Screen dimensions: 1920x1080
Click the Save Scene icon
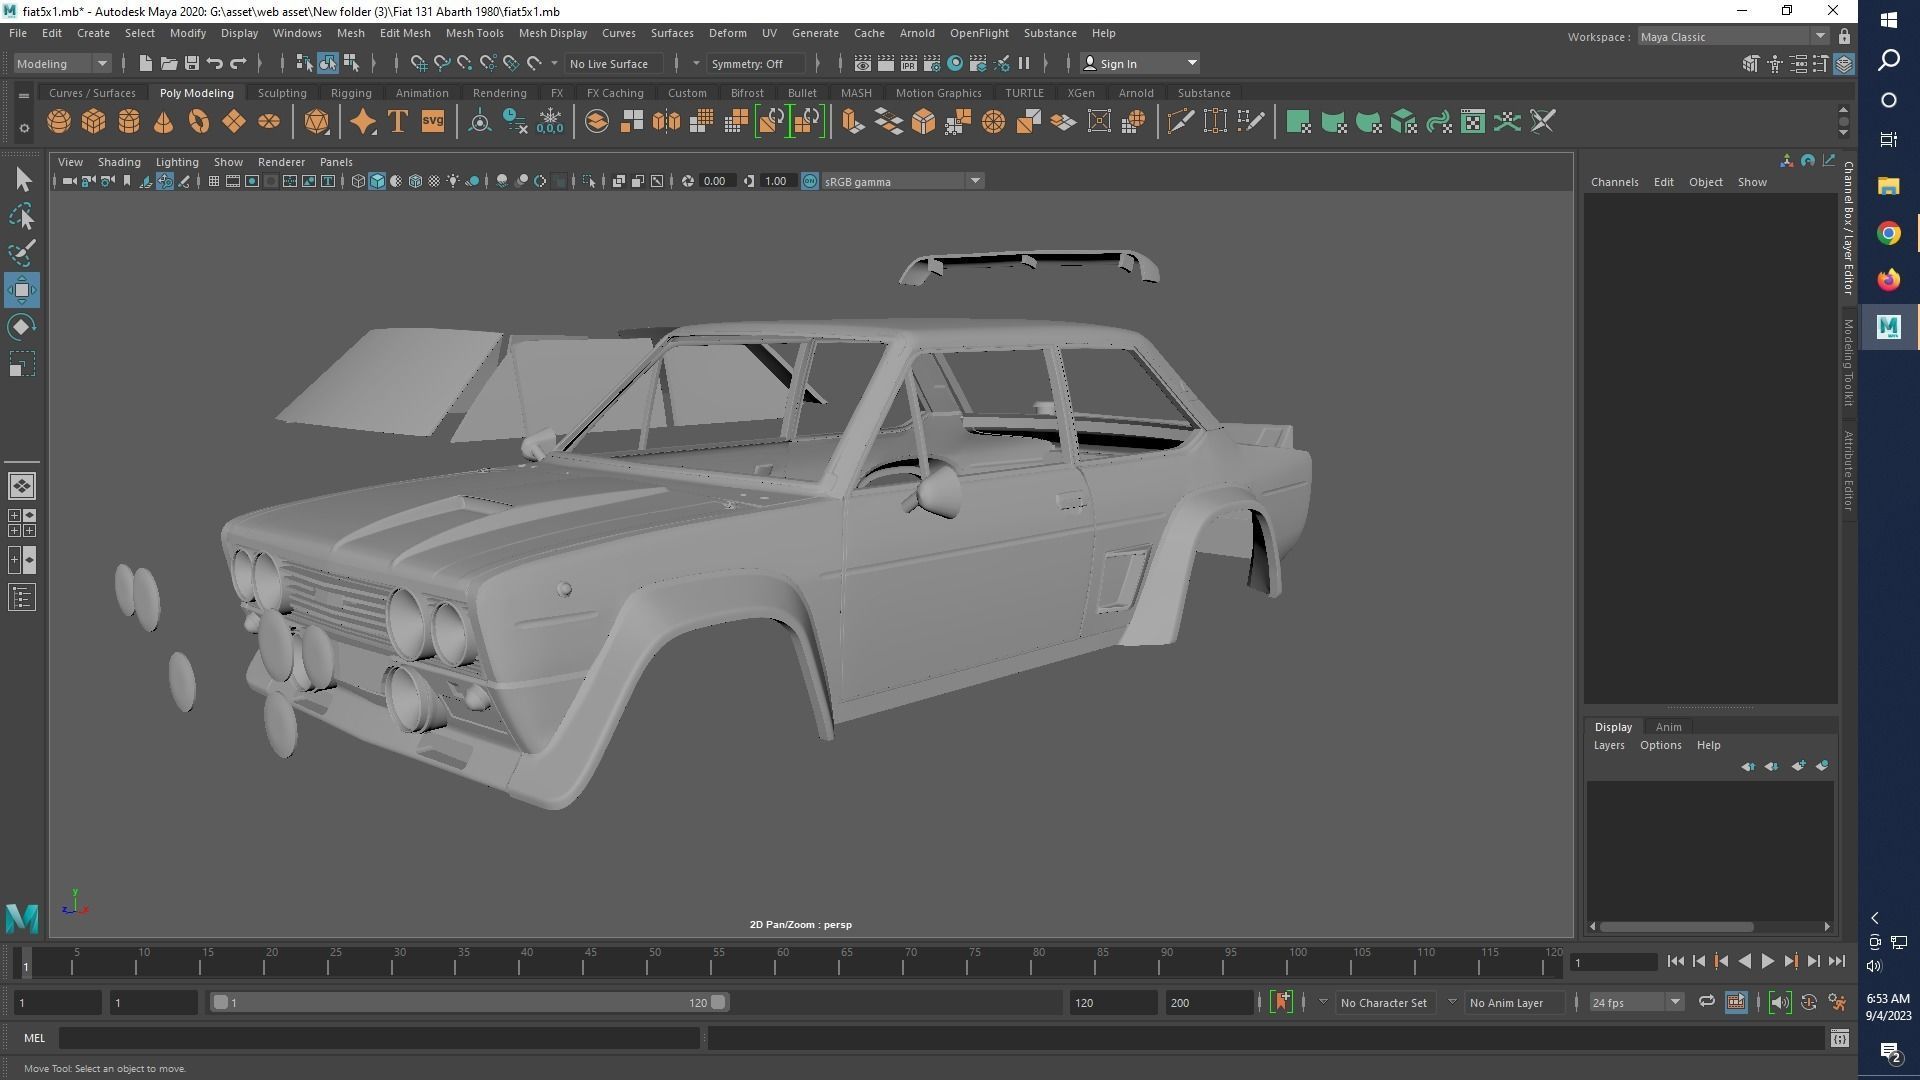192,63
